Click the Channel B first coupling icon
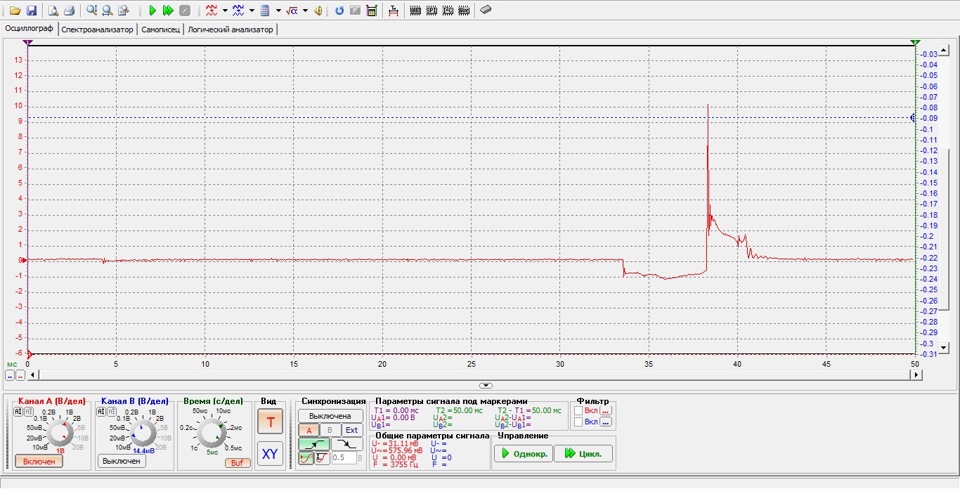Viewport: 960px width, 489px height. click(x=101, y=411)
